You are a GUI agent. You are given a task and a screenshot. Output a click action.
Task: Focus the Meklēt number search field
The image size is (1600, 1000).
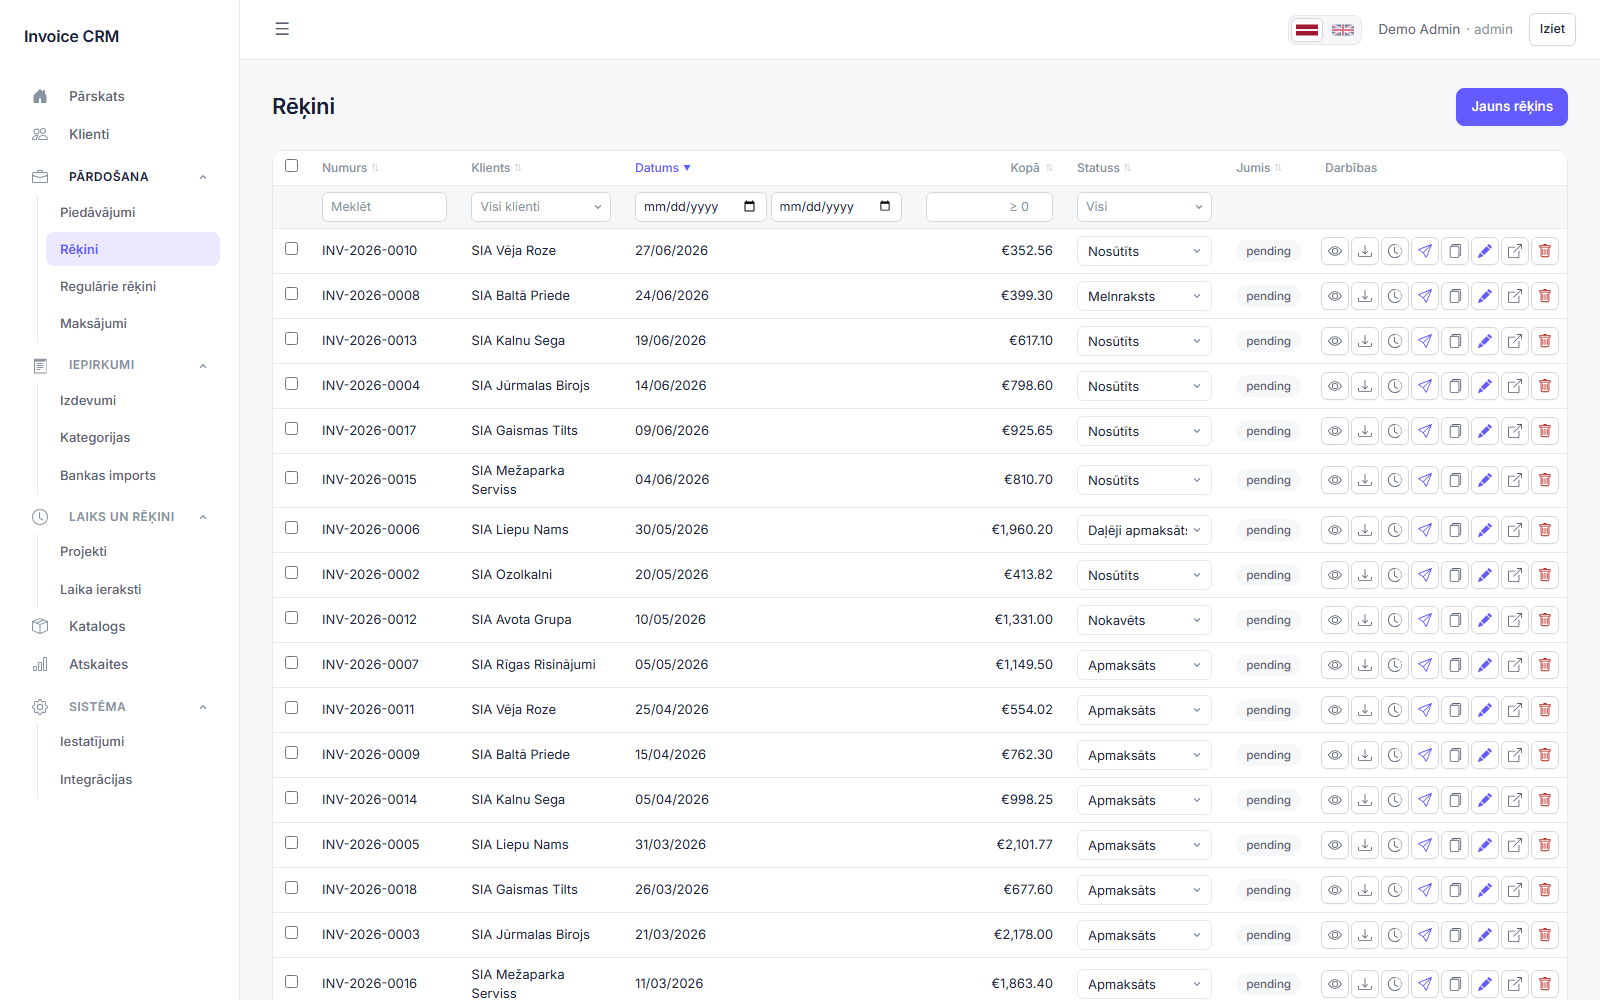coord(384,207)
